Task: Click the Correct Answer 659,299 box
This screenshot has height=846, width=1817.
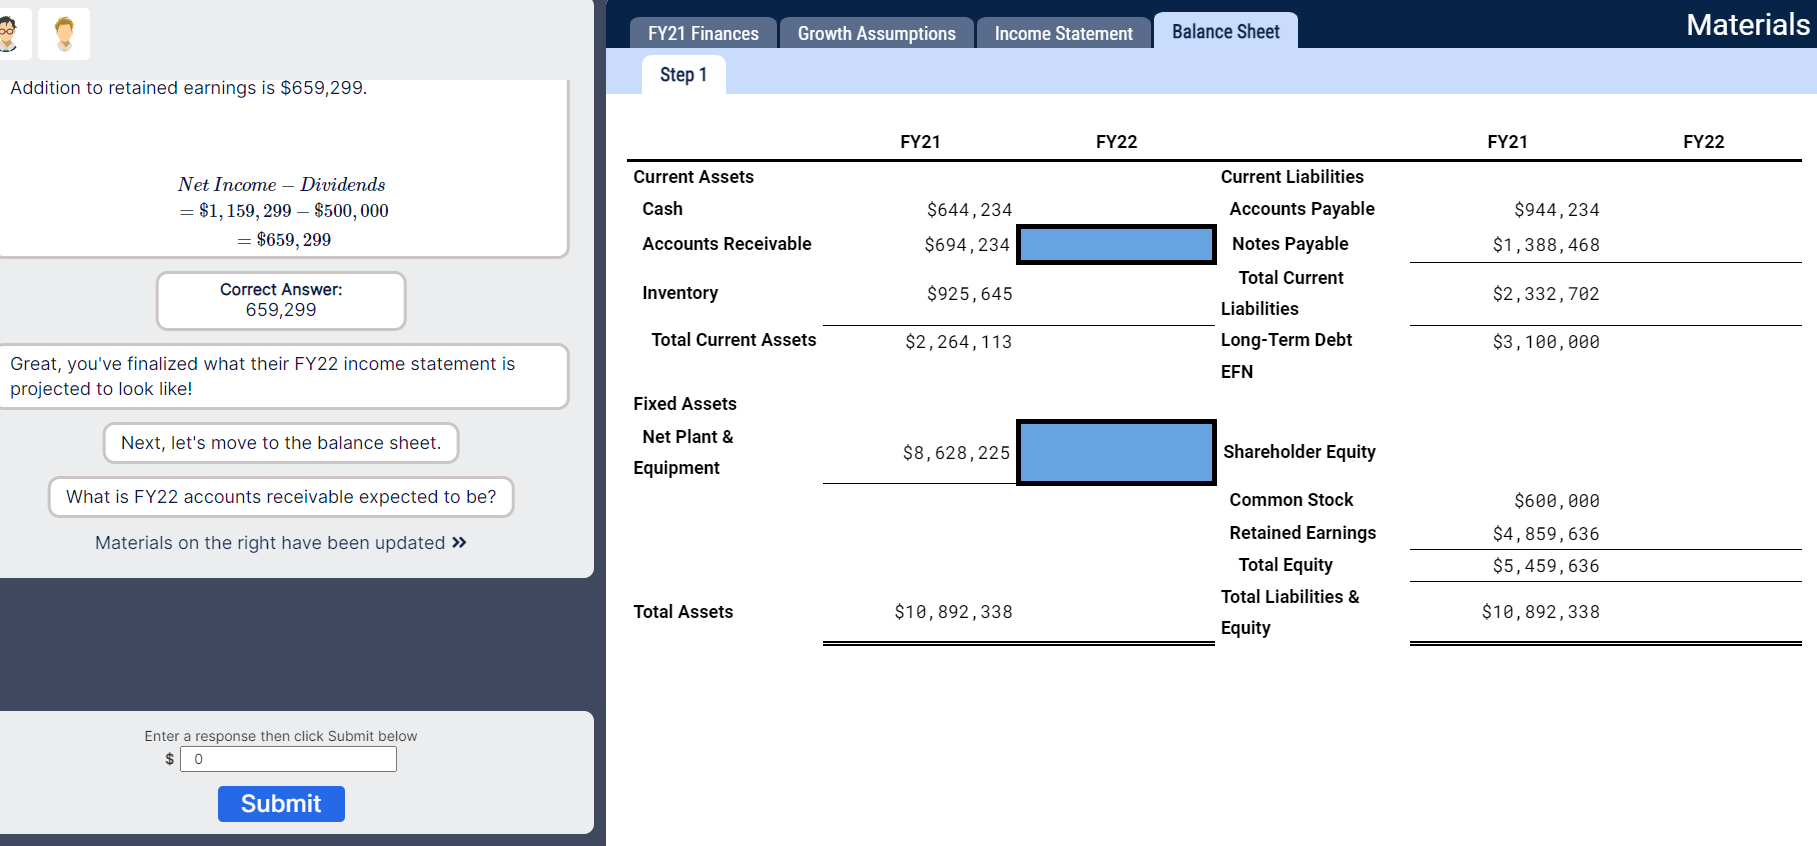Action: (x=281, y=300)
